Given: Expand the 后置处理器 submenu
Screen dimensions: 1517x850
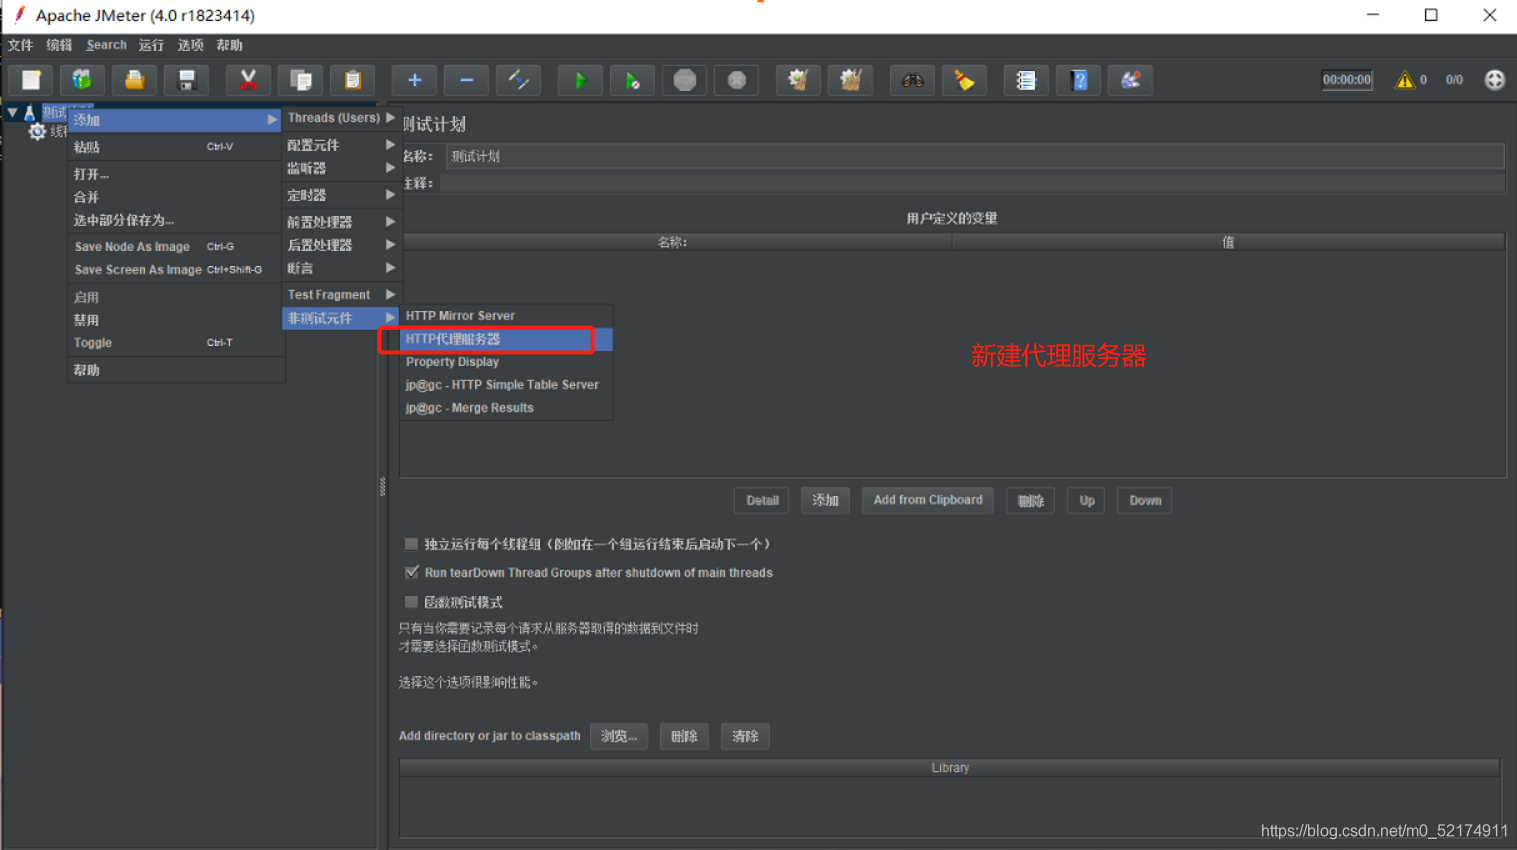Looking at the screenshot, I should [x=341, y=245].
